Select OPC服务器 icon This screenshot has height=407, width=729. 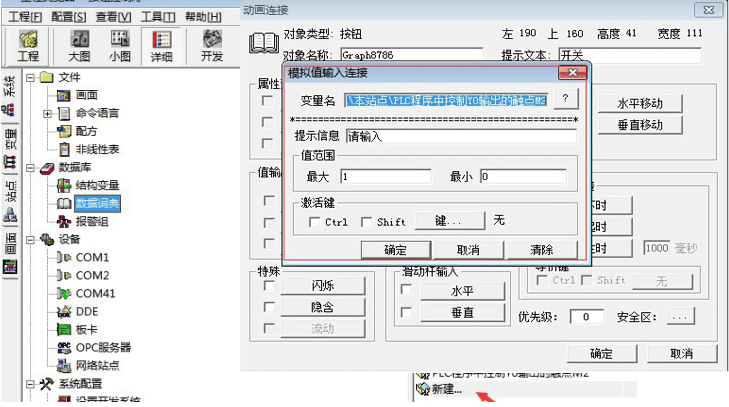(x=64, y=347)
